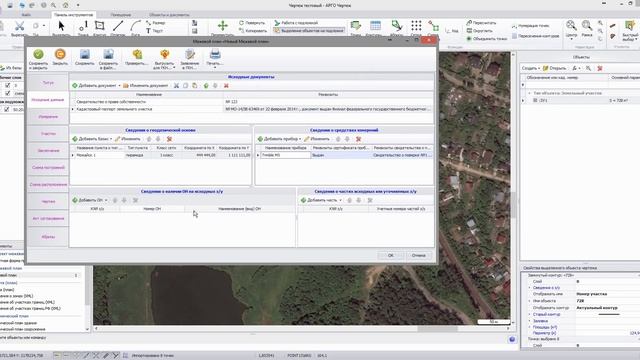Open the Approval act side tab
Viewport: 640px width, 360px height.
(48, 218)
